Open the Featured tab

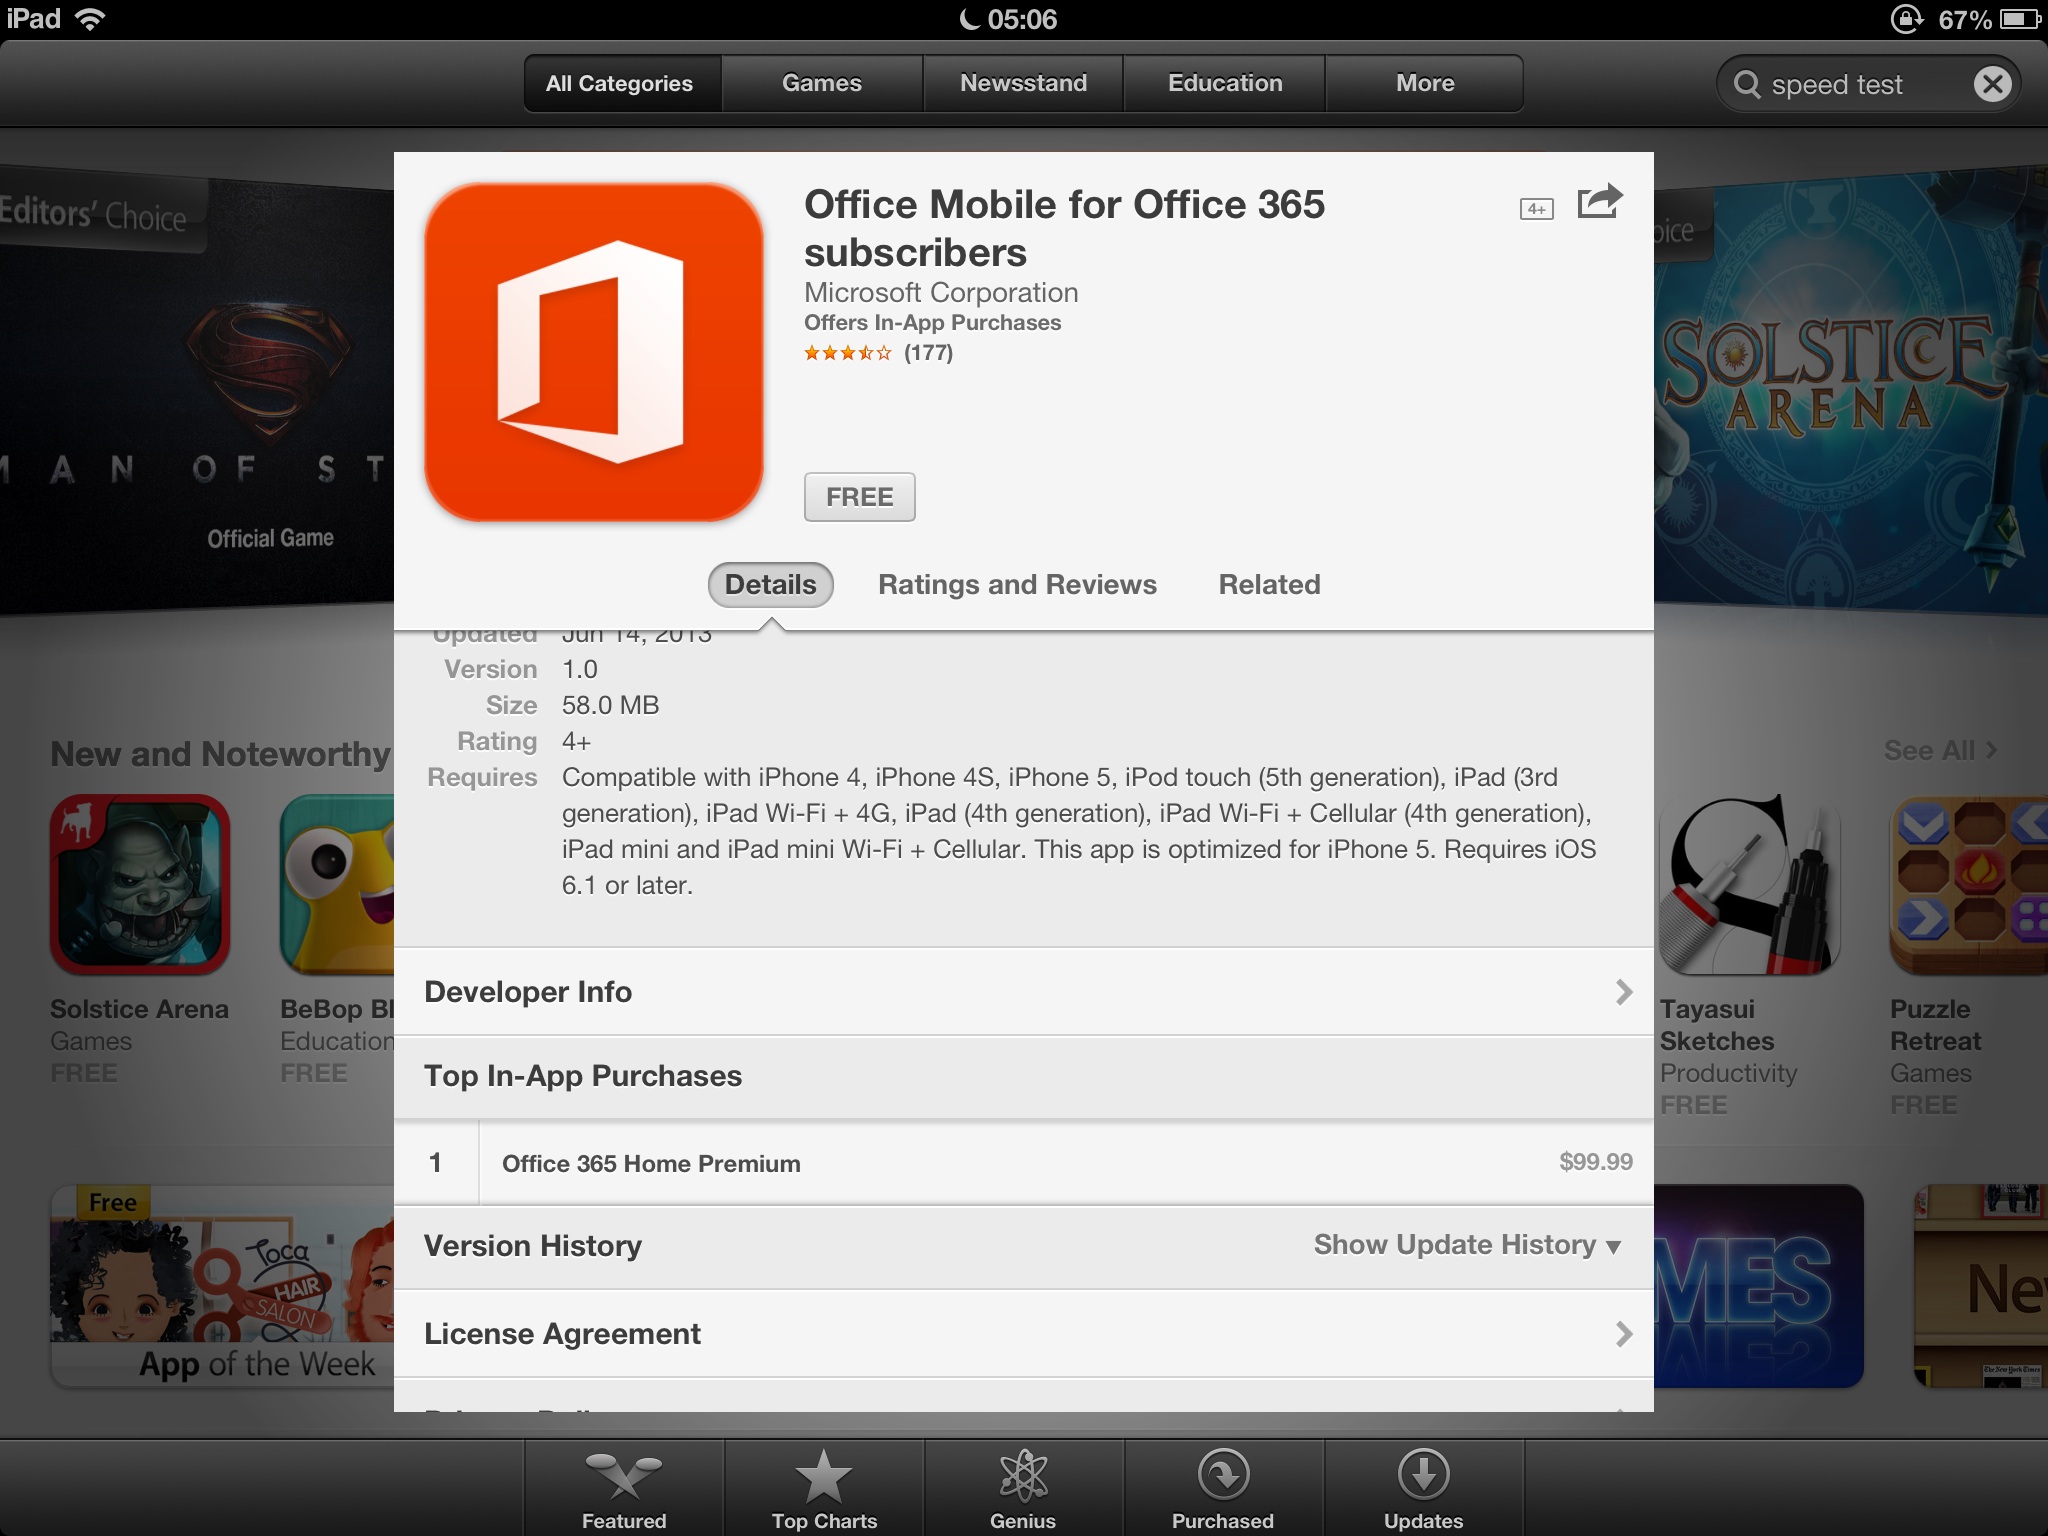point(624,1489)
